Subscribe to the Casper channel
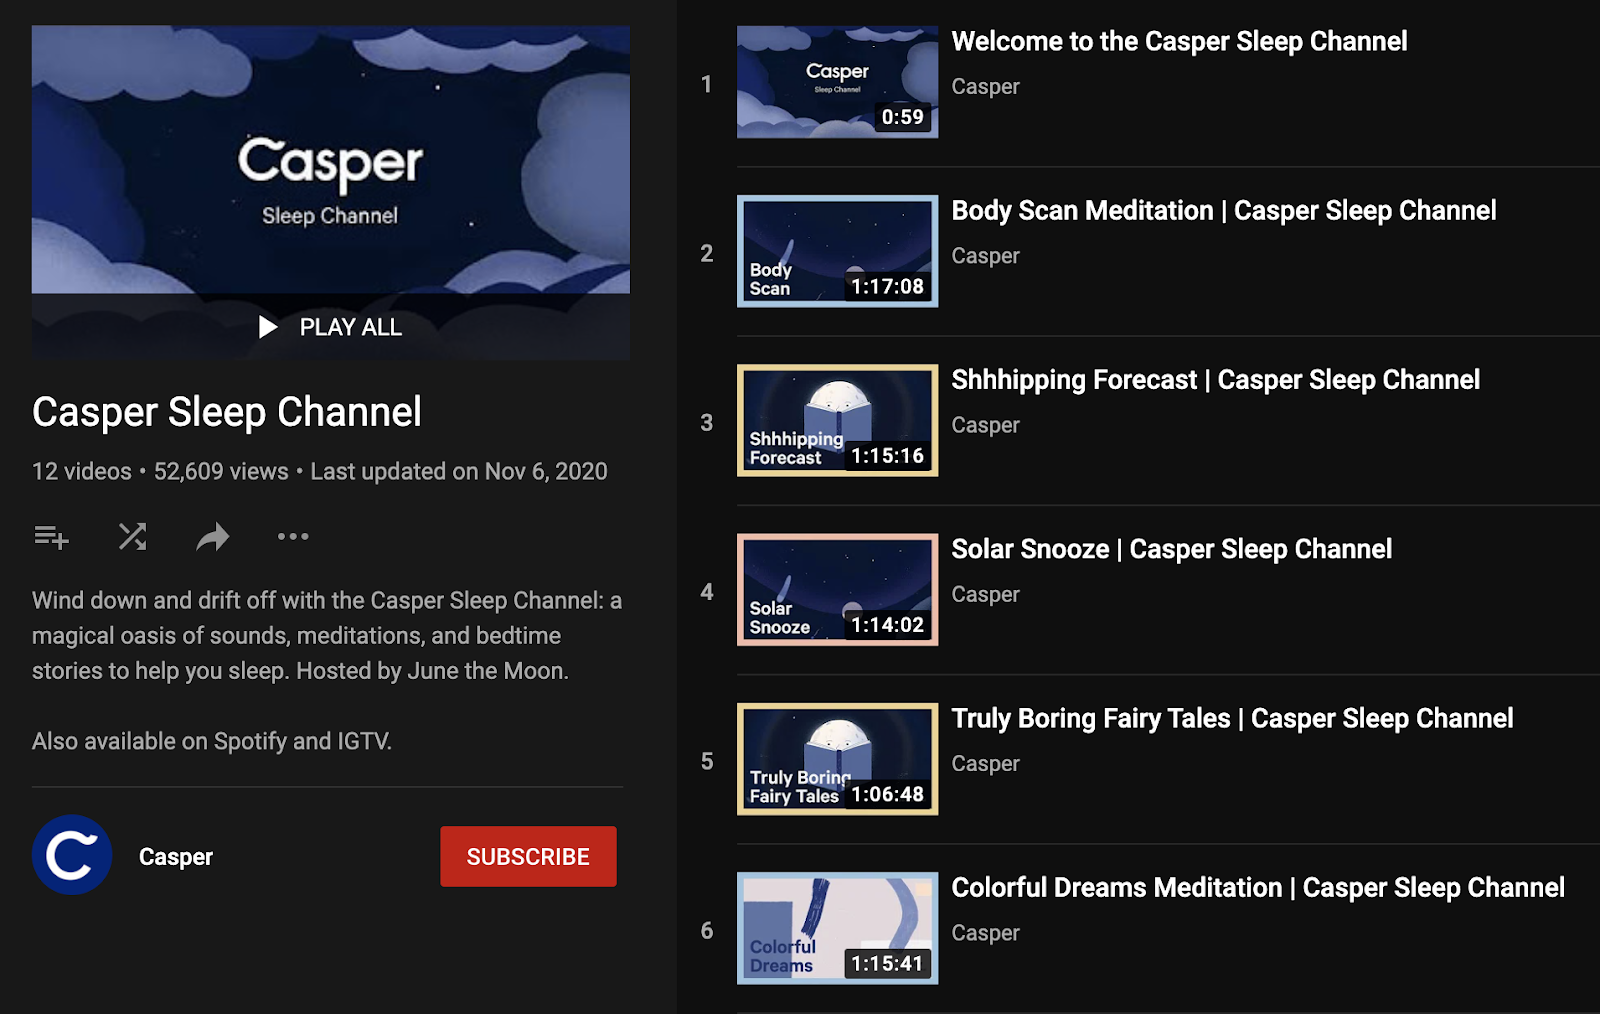1600x1014 pixels. [x=528, y=856]
